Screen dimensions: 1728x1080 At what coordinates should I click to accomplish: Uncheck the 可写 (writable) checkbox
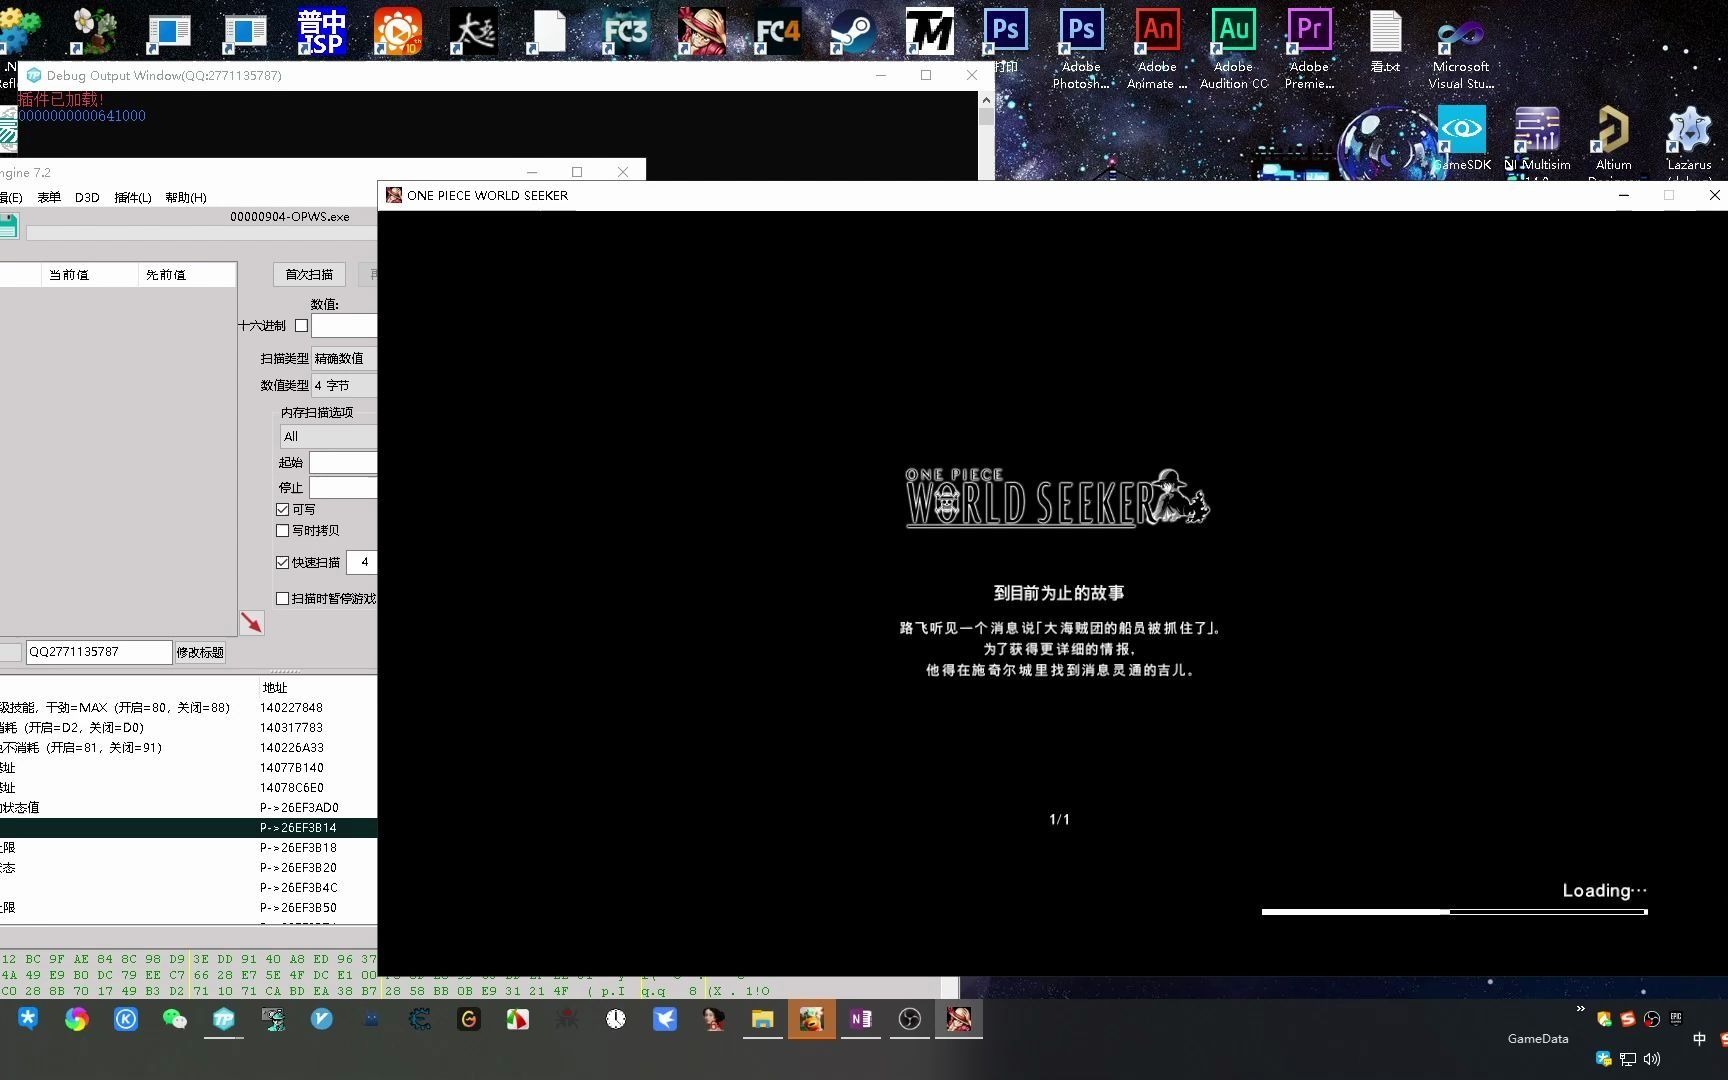click(283, 509)
